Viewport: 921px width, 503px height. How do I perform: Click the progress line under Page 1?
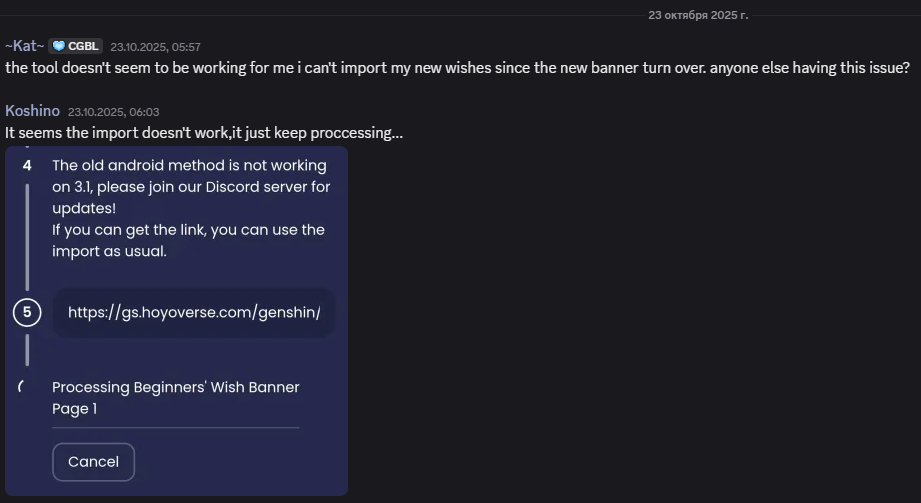pyautogui.click(x=175, y=427)
